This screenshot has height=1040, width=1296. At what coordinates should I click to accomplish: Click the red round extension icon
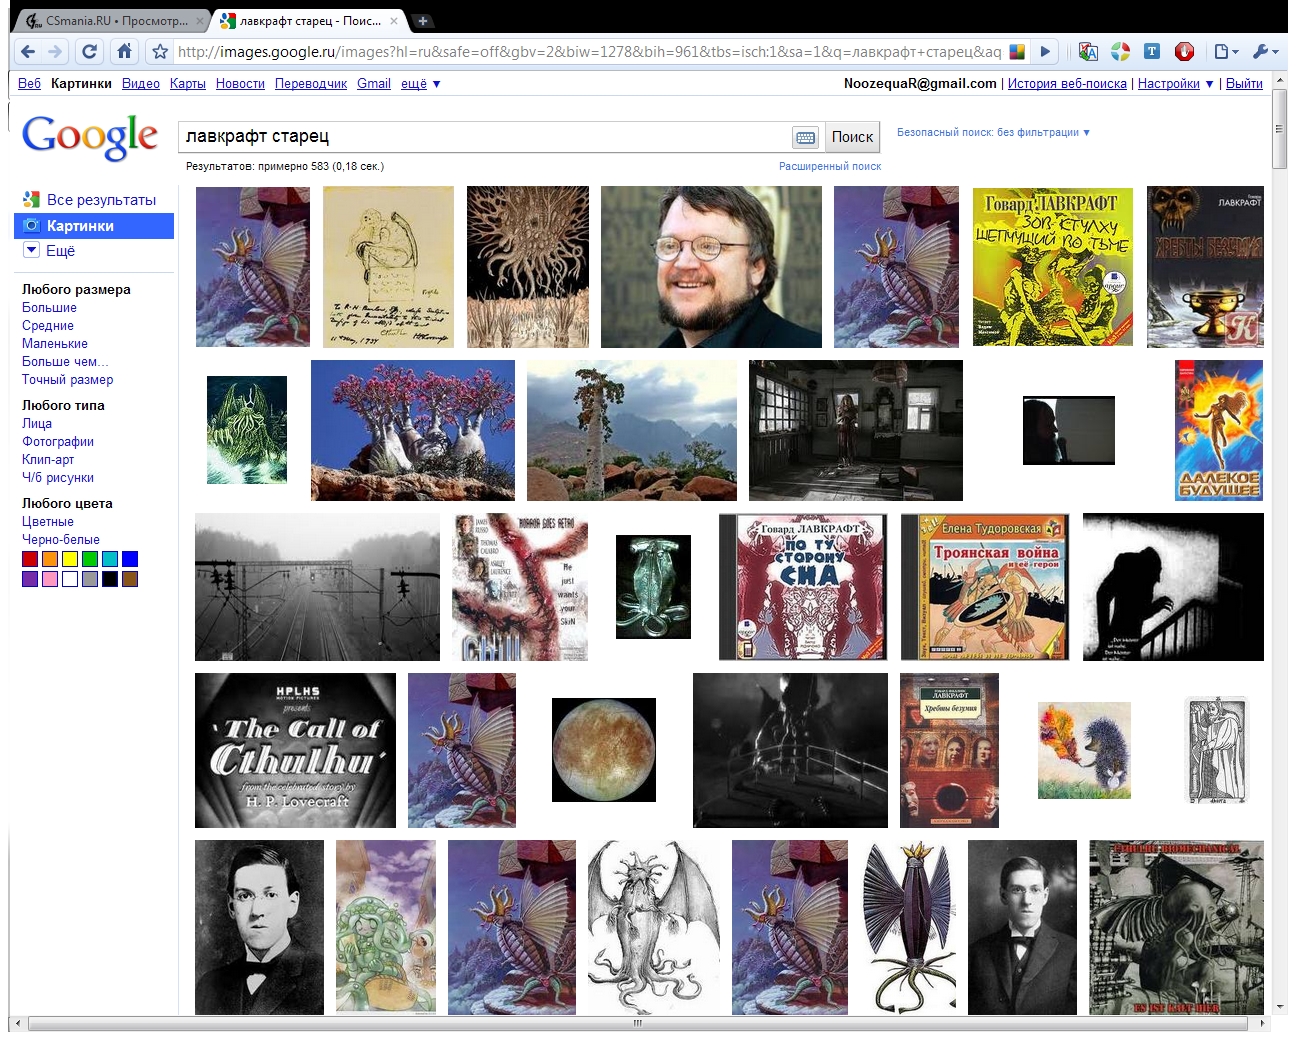(1184, 52)
